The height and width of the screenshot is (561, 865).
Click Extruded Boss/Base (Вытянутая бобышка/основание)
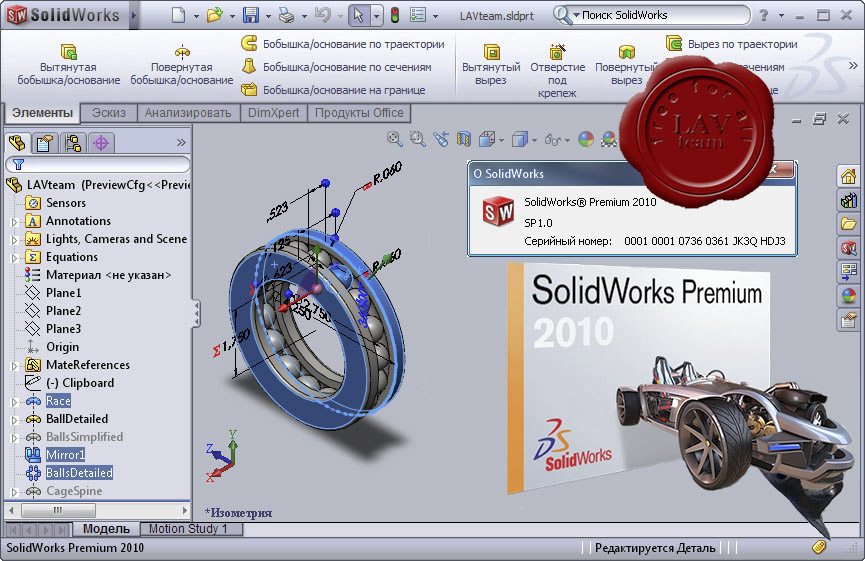(68, 65)
